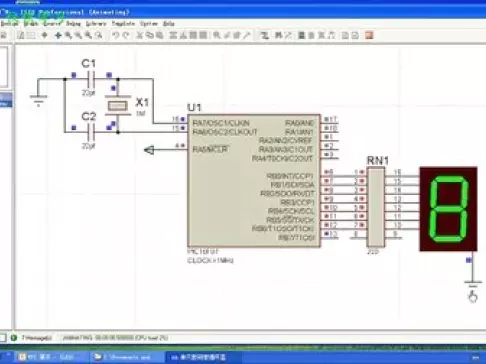Select the U1 microcontroller chip body

point(254,181)
